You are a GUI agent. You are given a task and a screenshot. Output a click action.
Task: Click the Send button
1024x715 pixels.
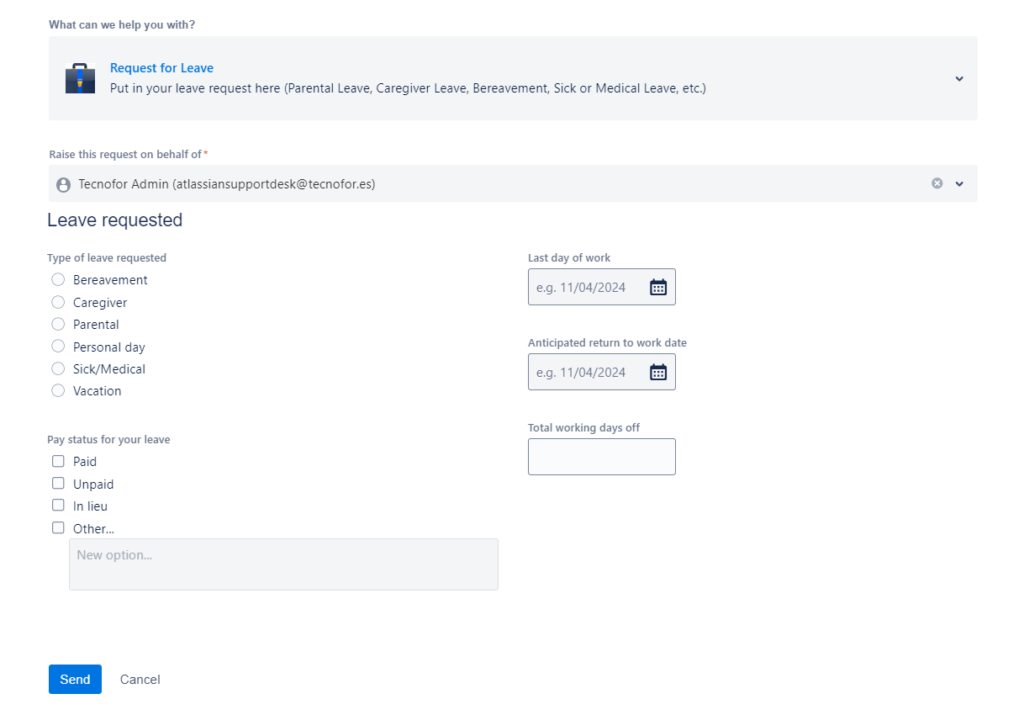(75, 679)
